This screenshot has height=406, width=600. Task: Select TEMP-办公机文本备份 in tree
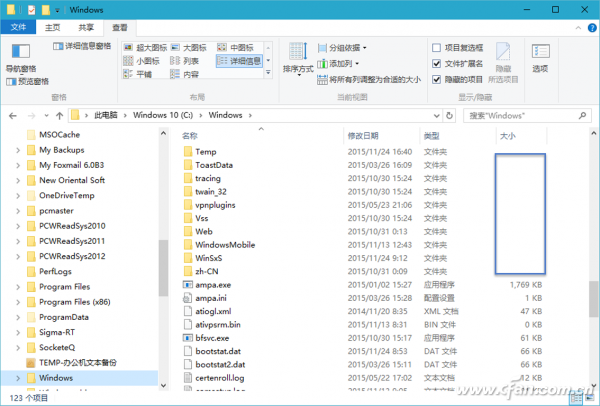point(78,363)
